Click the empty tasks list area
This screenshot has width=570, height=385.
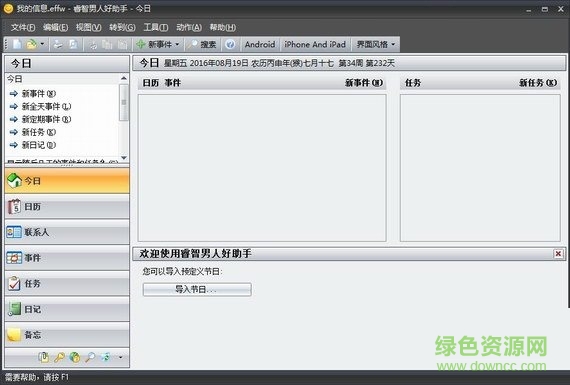pyautogui.click(x=480, y=168)
